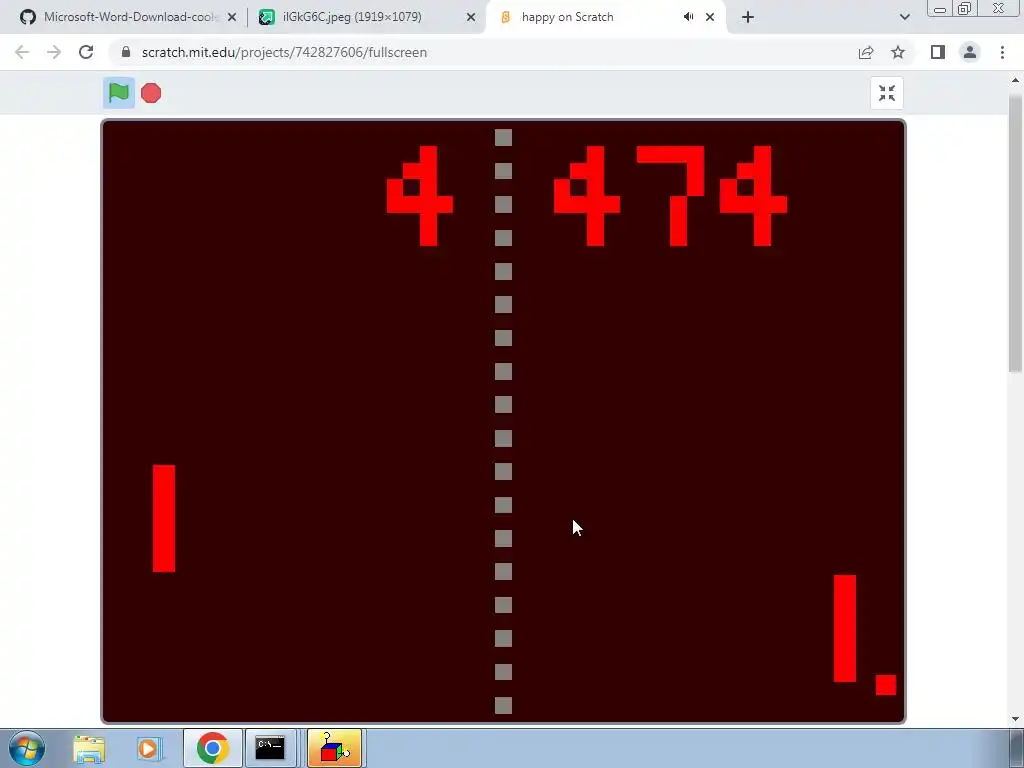
Task: Open Chrome profile menu
Action: pyautogui.click(x=970, y=52)
